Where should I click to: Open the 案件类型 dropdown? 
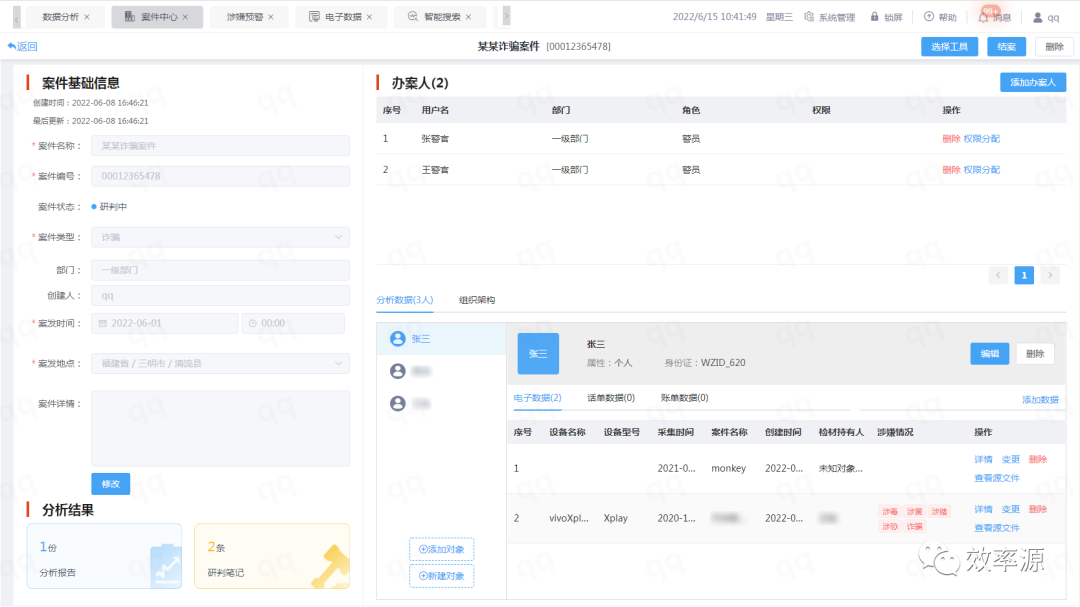[x=220, y=237]
